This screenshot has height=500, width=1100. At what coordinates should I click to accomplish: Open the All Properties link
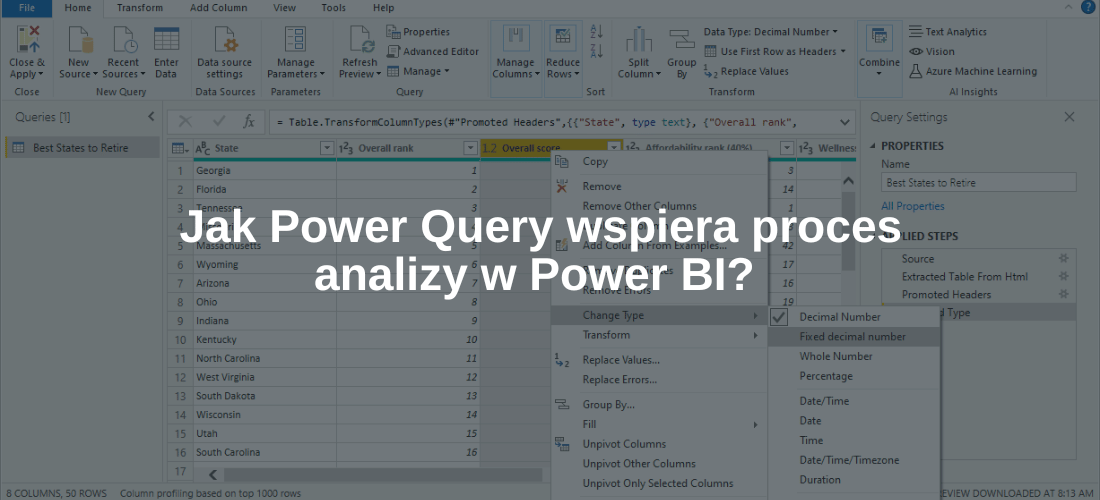click(913, 206)
